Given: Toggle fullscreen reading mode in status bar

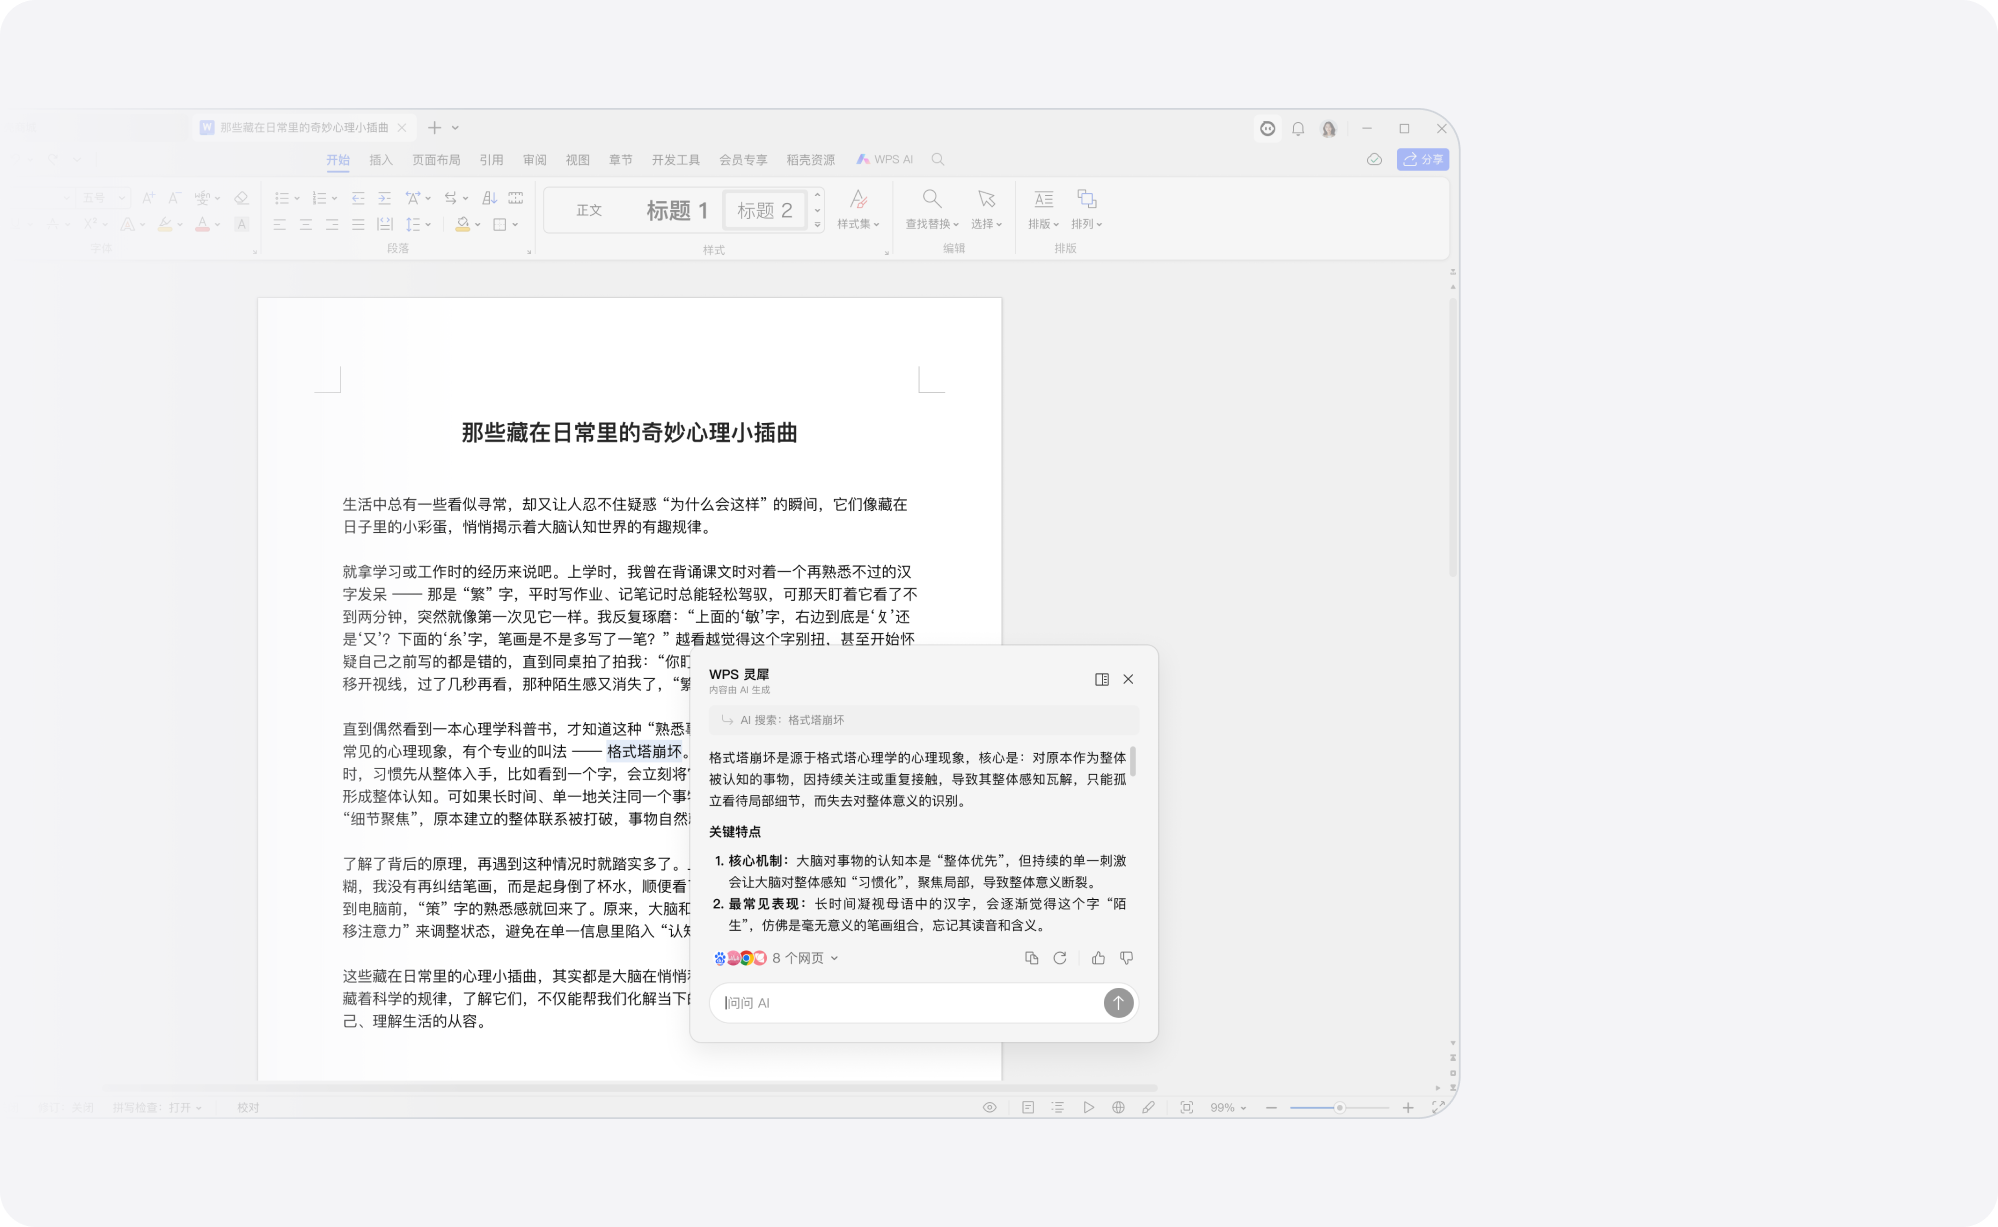Looking at the screenshot, I should [1188, 1107].
